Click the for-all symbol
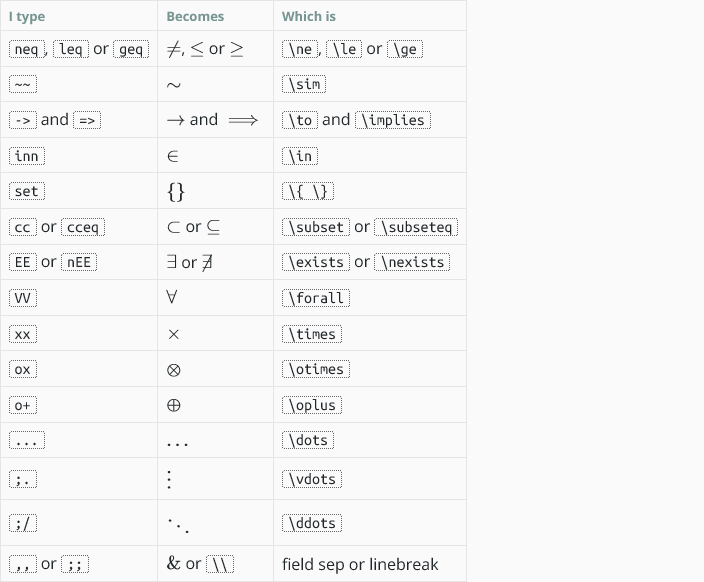Image resolution: width=704 pixels, height=582 pixels. click(174, 298)
